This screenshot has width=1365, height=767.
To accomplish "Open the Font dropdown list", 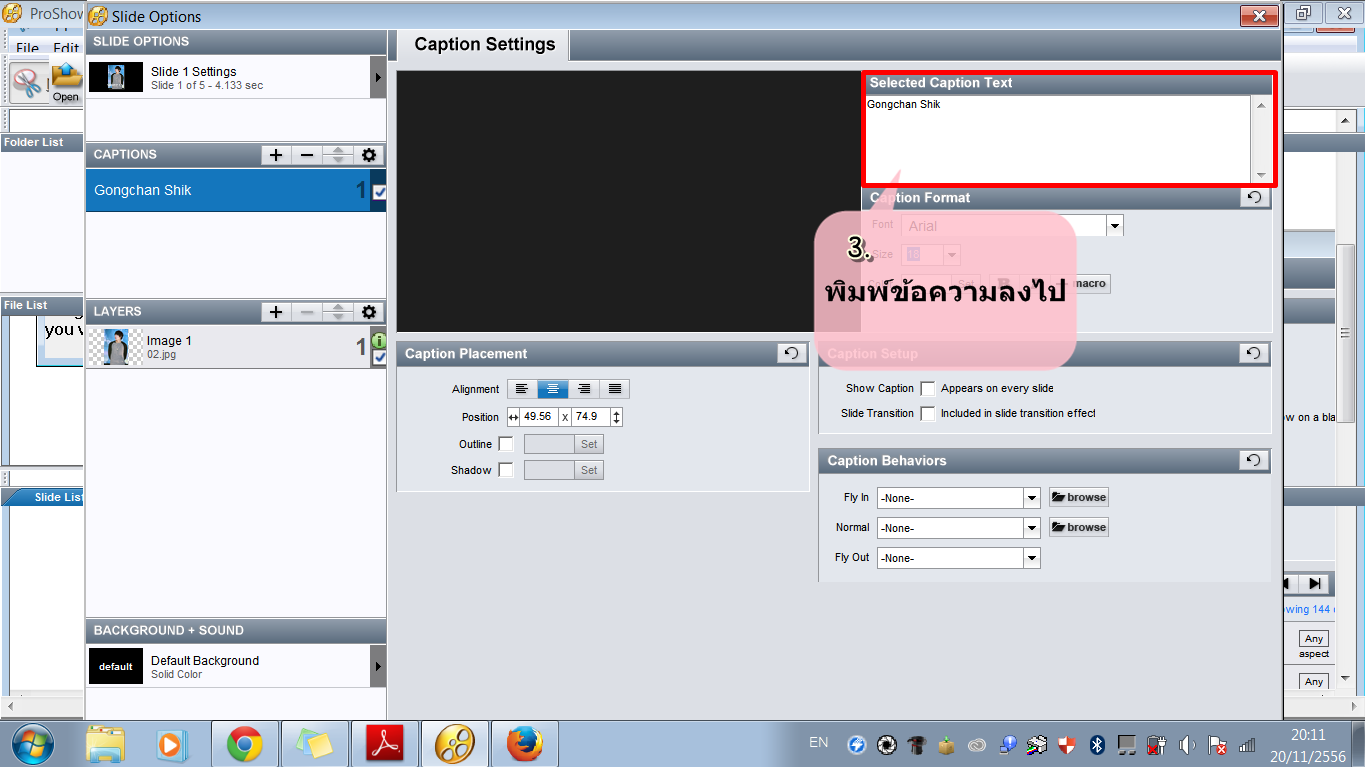I will (x=1115, y=226).
